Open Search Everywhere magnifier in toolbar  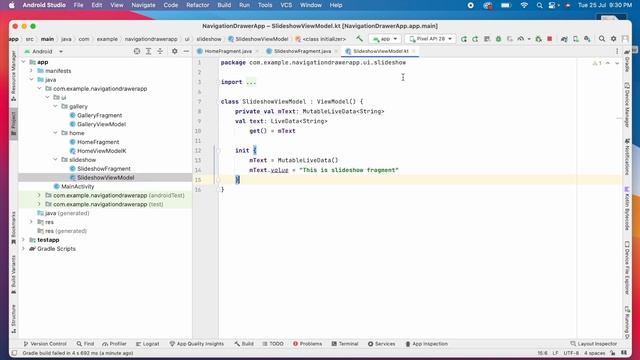point(602,39)
